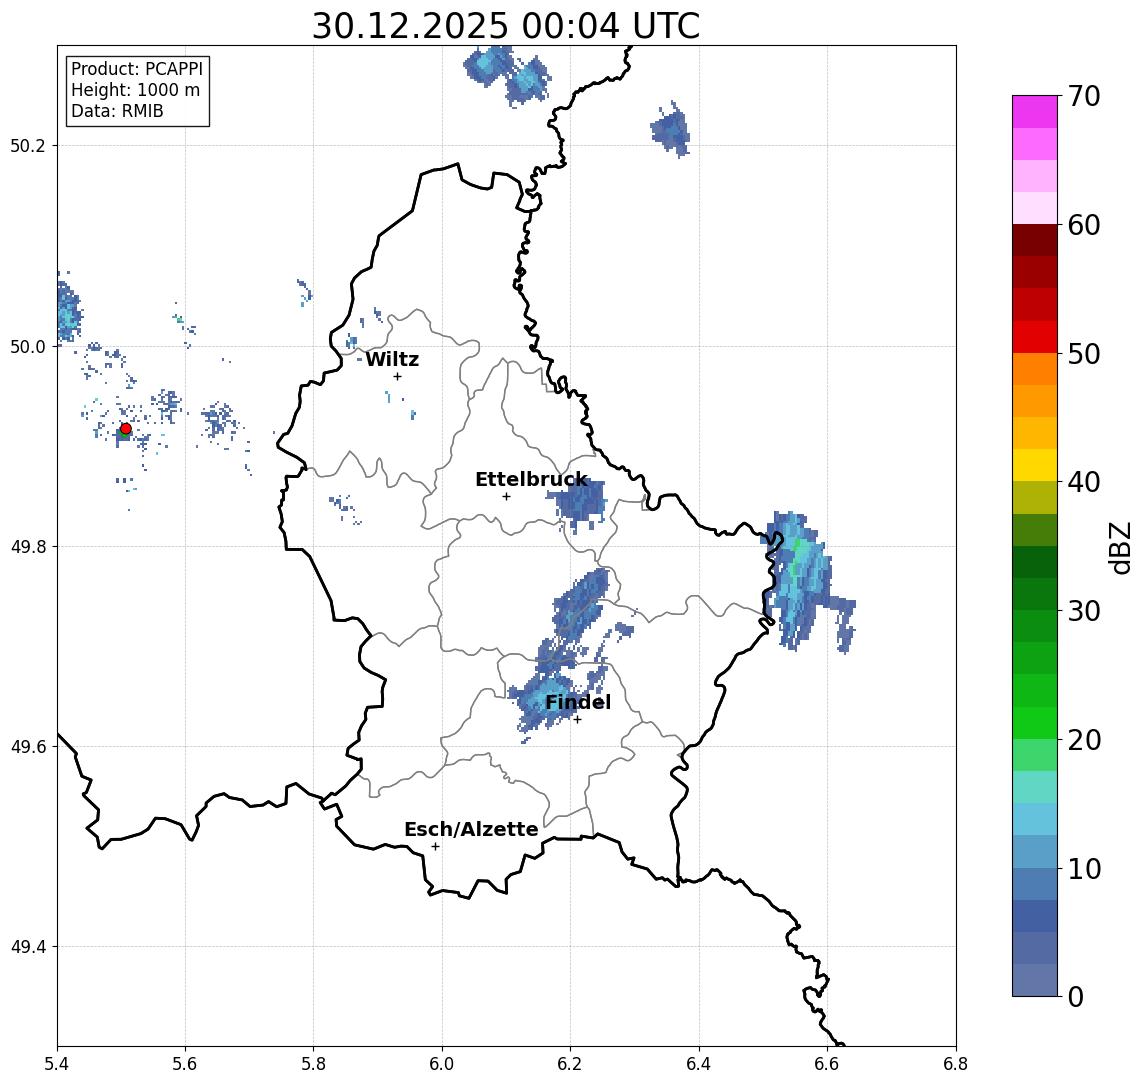Click the longitude tick label 6.2
The image size is (1145, 1084).
(570, 1064)
